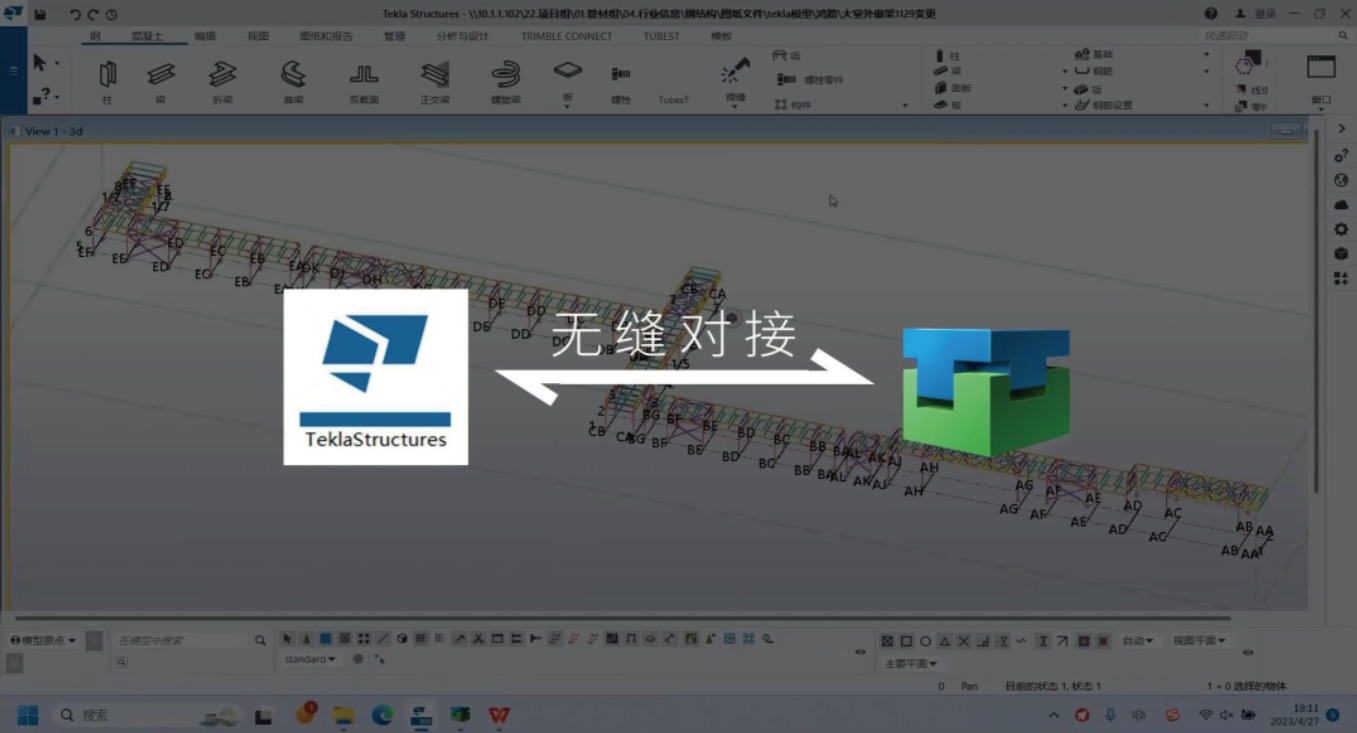Toggle the X intersection snap switch
The height and width of the screenshot is (733, 1357).
(963, 641)
